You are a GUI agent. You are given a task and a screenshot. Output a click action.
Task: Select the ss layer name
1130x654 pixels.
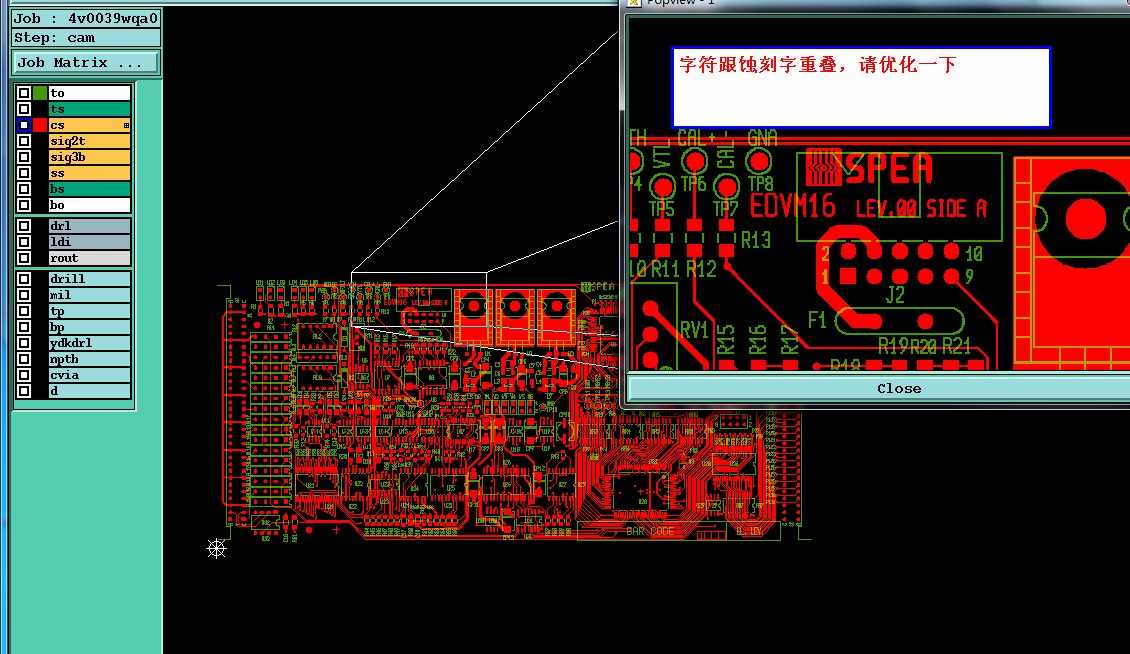coord(89,173)
